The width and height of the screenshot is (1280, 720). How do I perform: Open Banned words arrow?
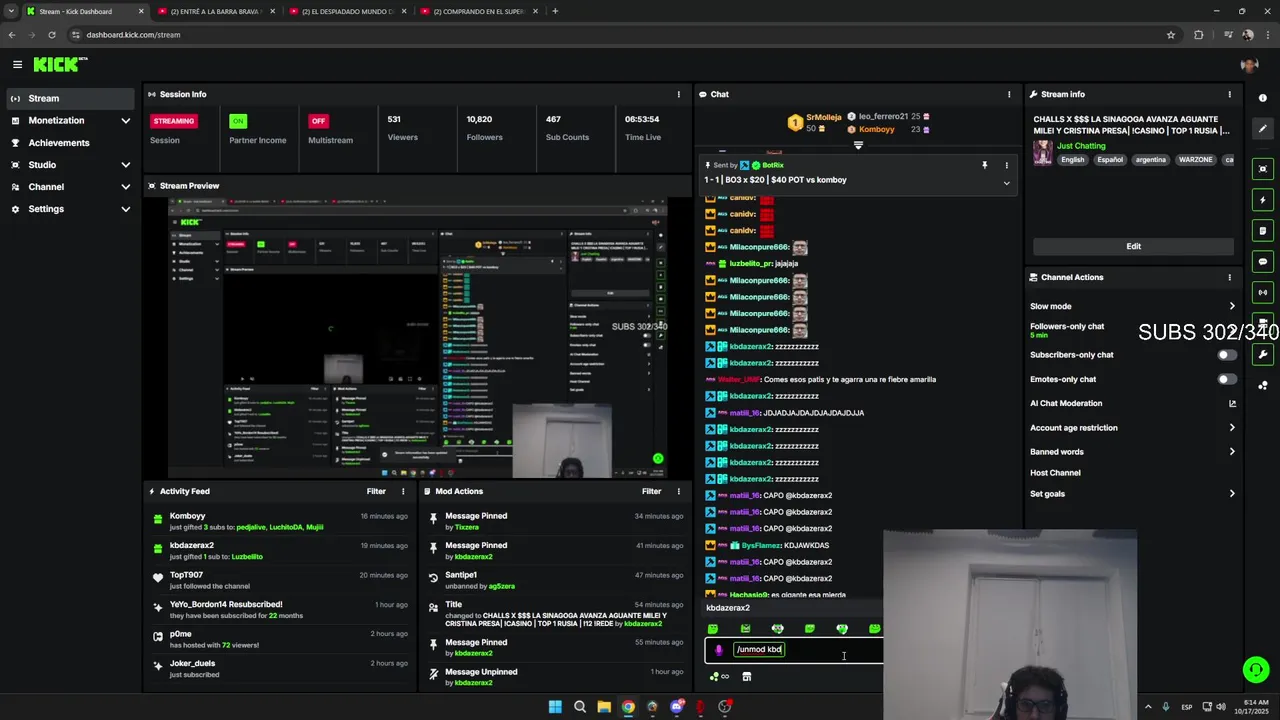coord(1232,452)
